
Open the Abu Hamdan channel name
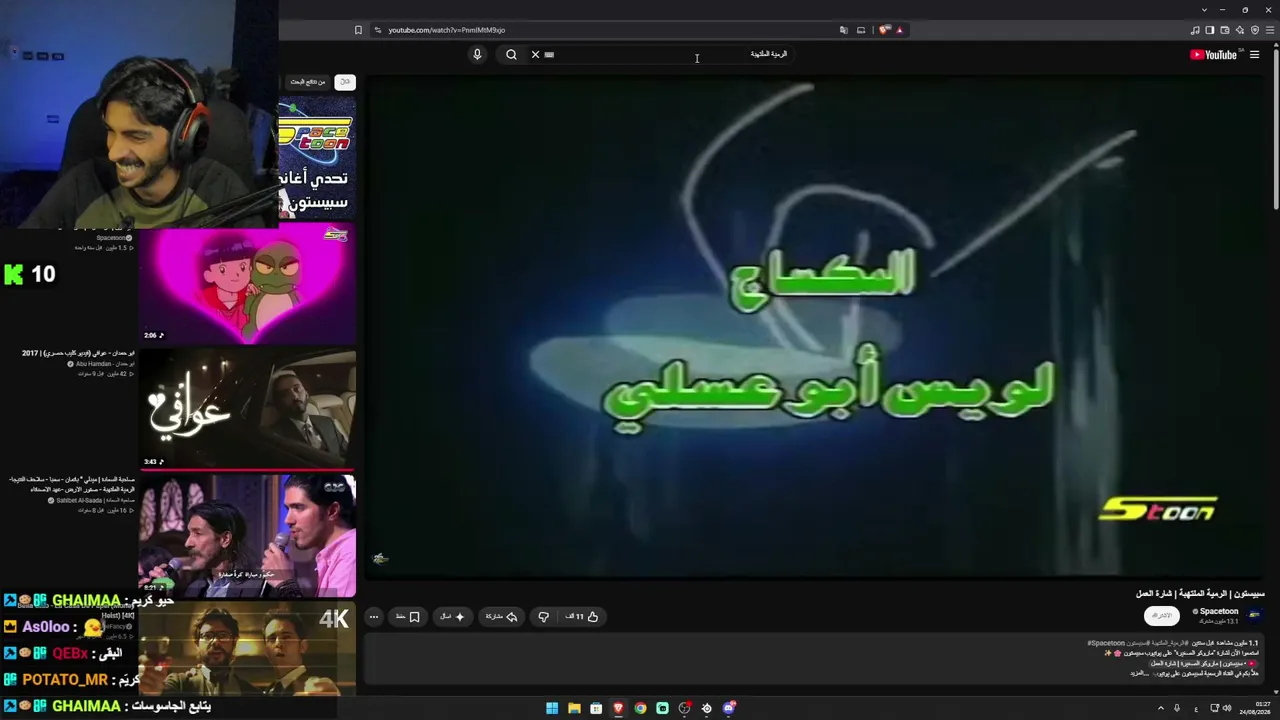105,363
